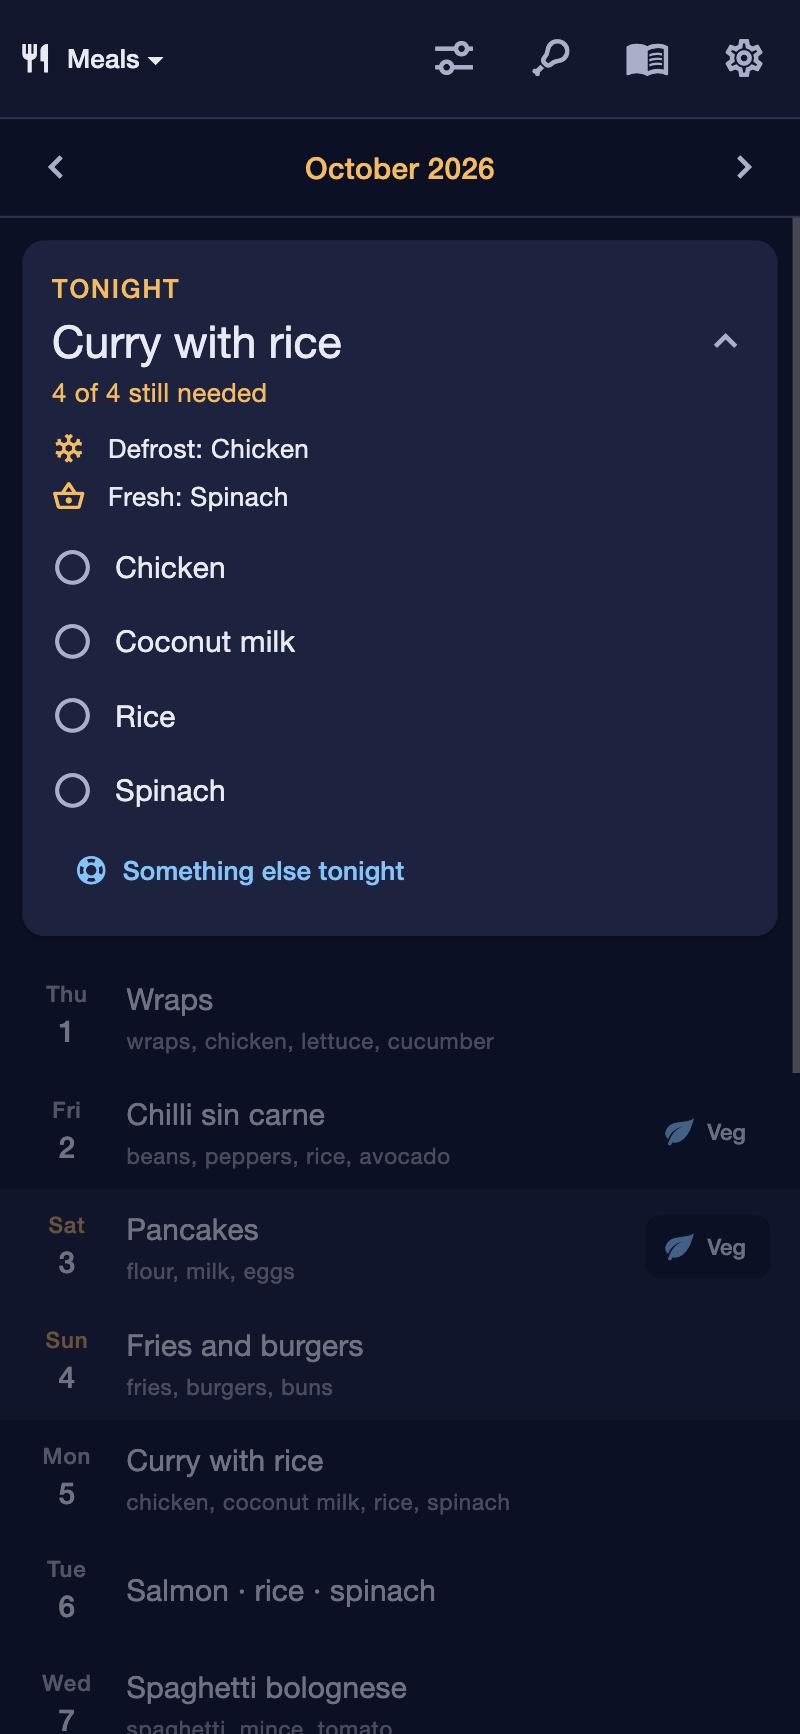
Task: Click the Veg badge on Pancakes
Action: click(x=708, y=1247)
